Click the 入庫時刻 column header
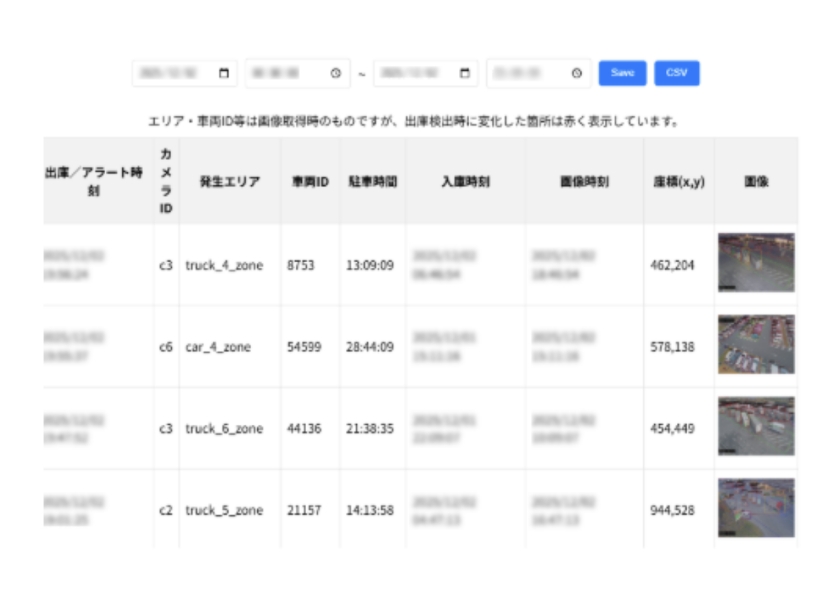The height and width of the screenshot is (600, 830). point(465,182)
